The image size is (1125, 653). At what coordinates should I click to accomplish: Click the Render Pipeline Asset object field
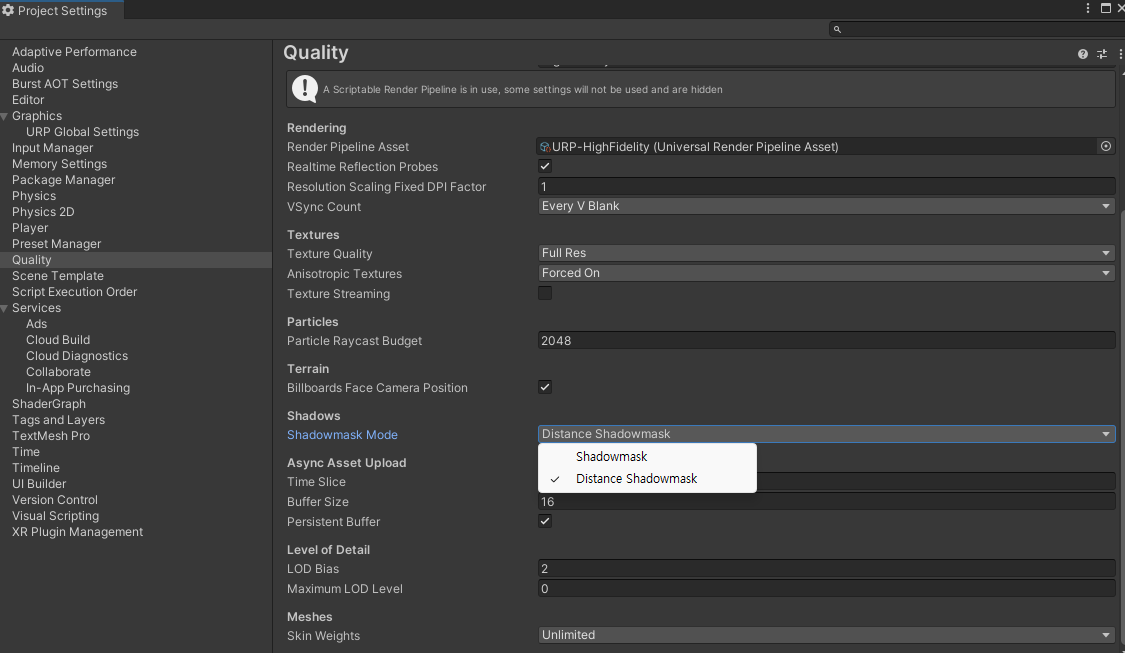818,146
